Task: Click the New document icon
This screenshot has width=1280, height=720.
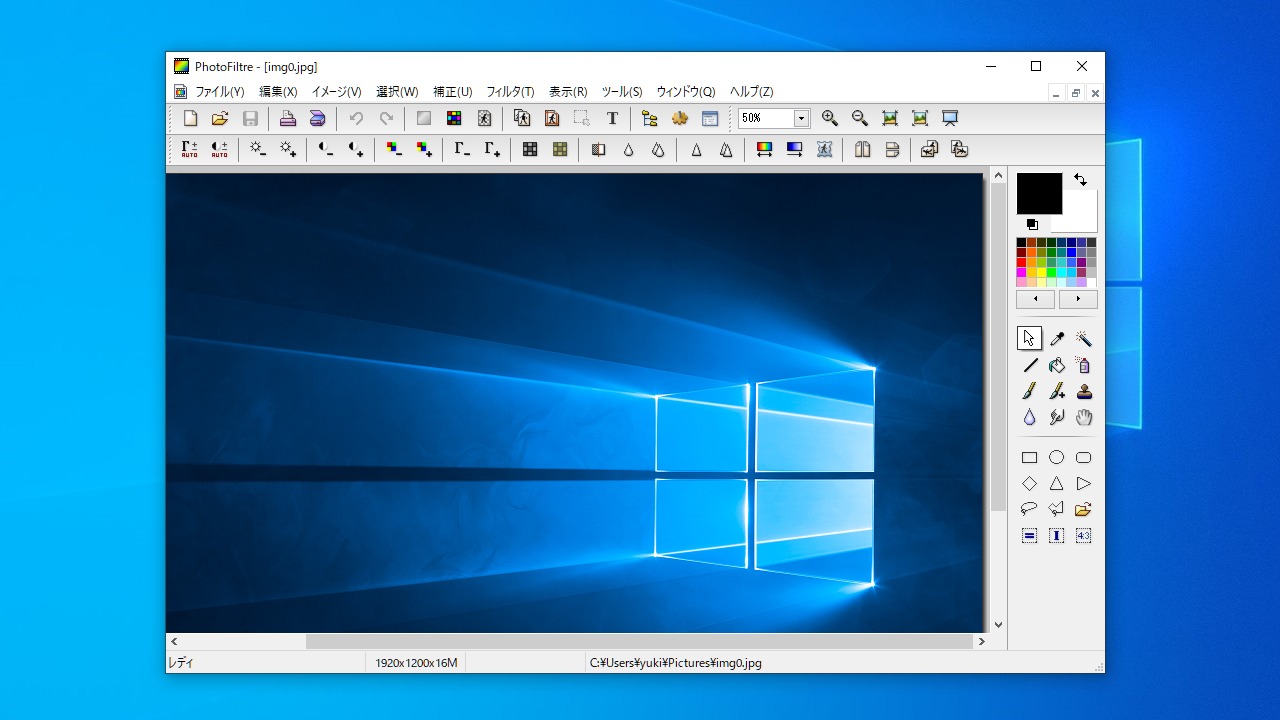Action: point(190,118)
